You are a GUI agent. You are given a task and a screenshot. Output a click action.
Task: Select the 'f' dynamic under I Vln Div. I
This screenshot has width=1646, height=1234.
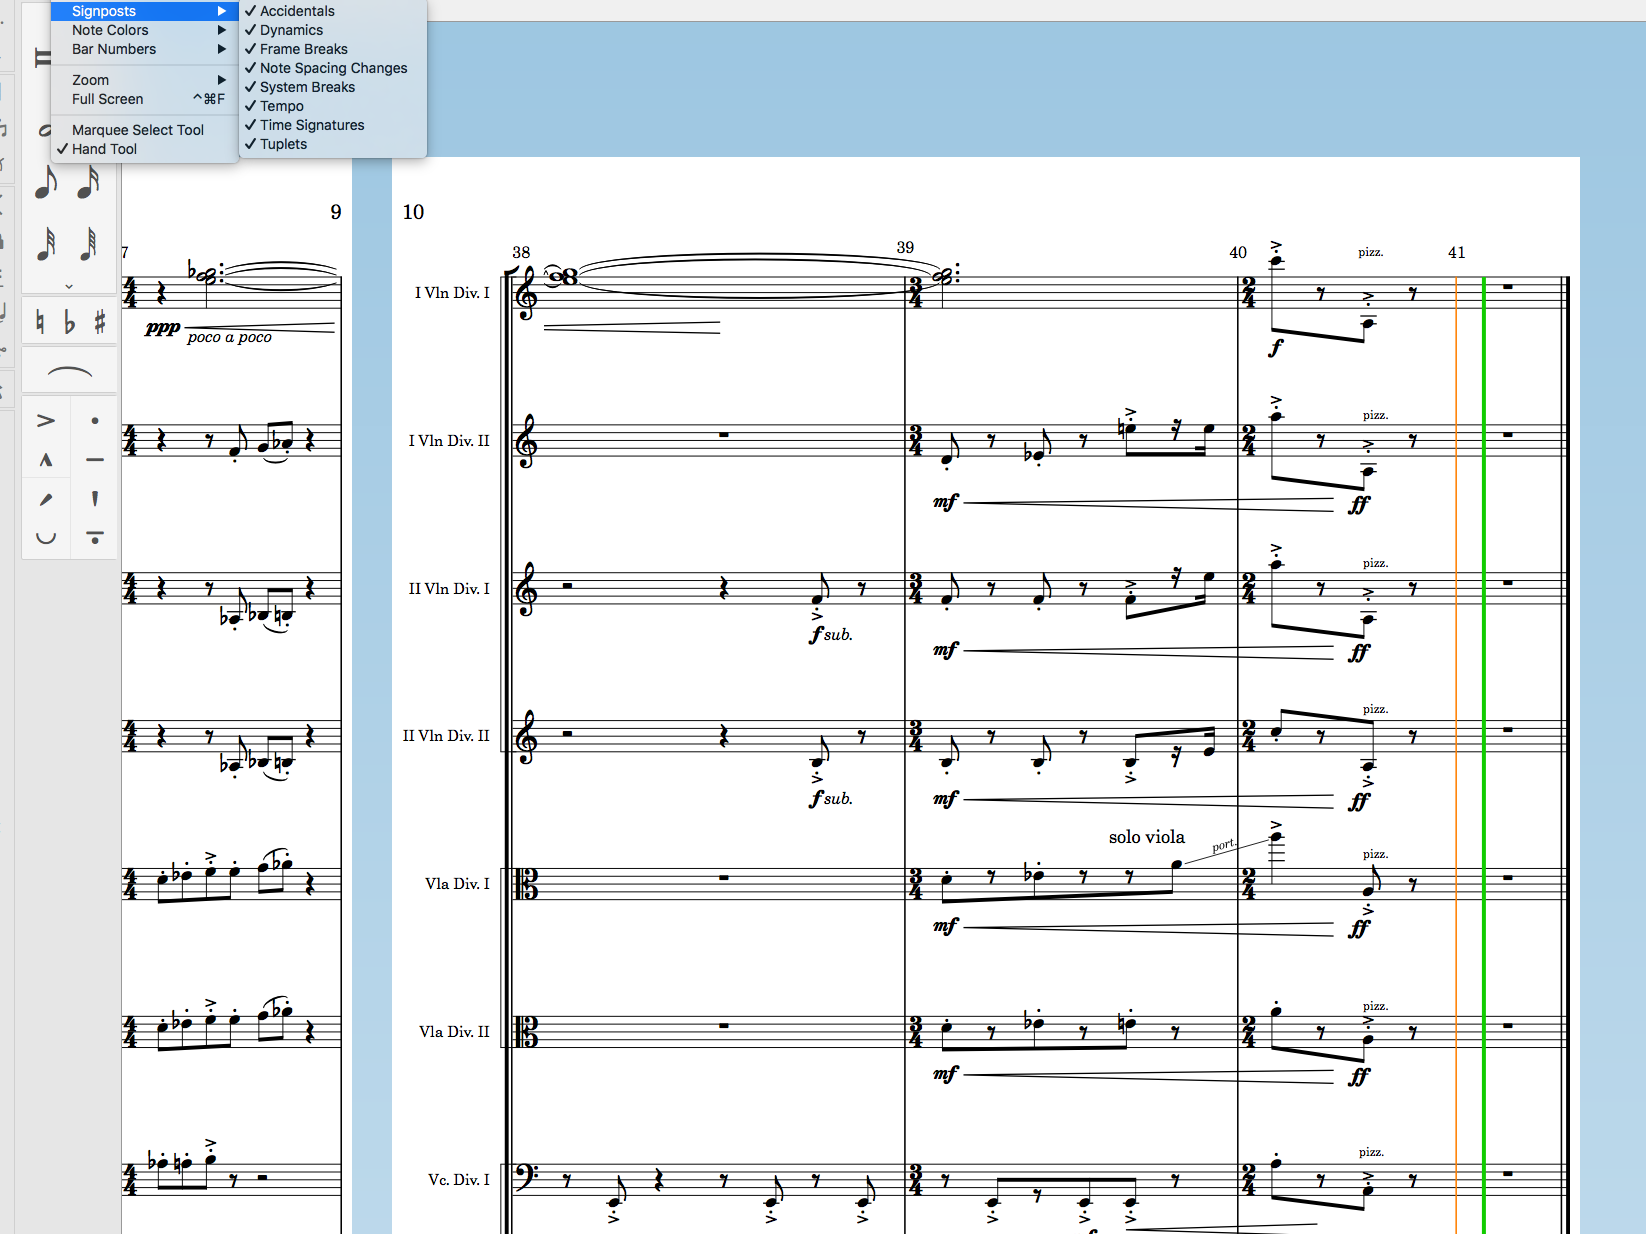coord(1276,347)
